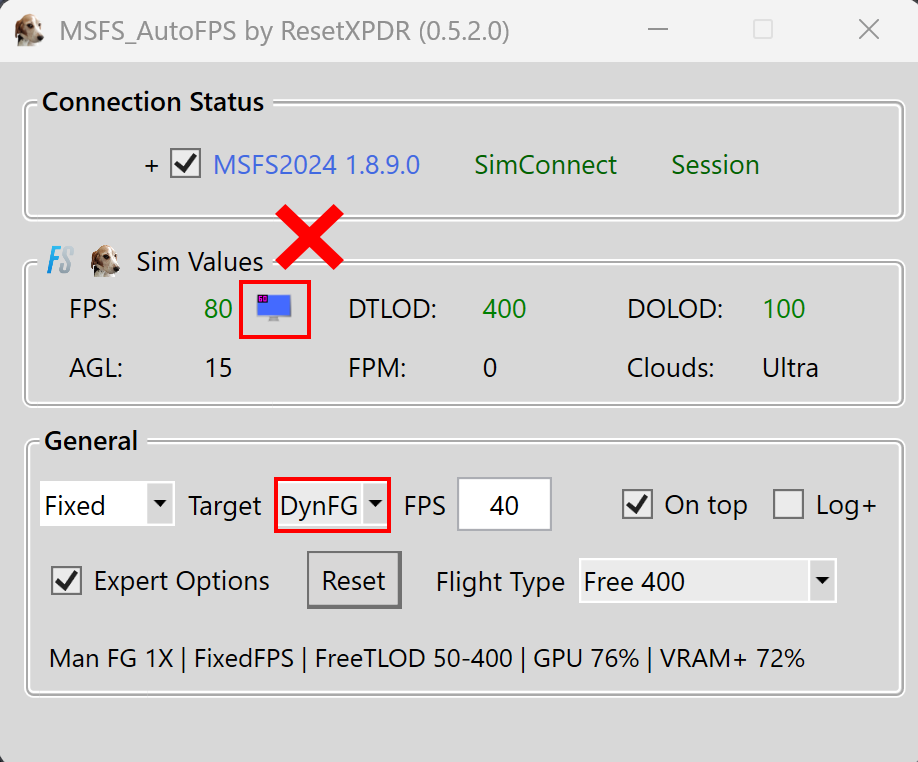Click the DOLOD value 100

click(x=784, y=309)
